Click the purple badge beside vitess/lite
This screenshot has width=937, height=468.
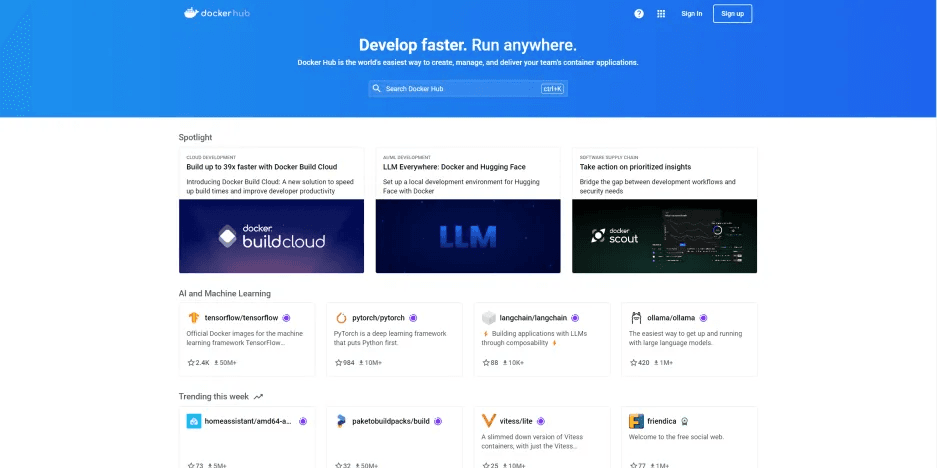(x=541, y=421)
